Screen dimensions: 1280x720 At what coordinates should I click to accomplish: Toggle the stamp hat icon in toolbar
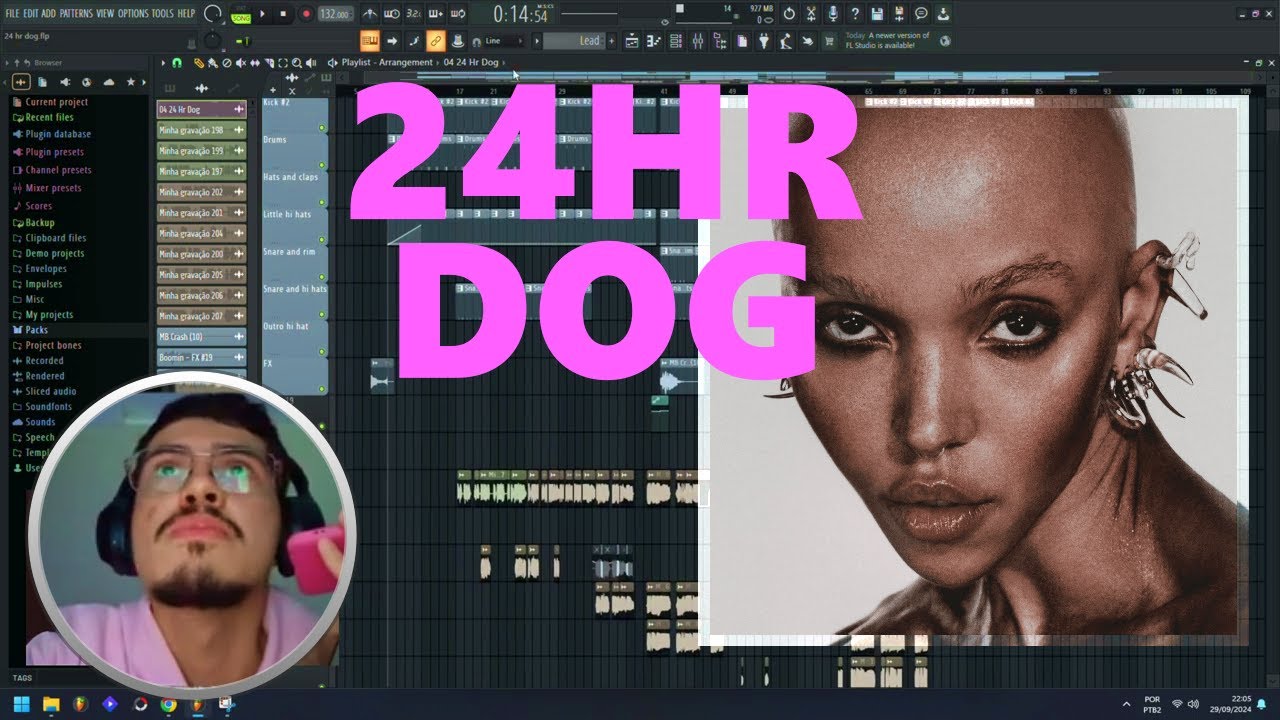click(x=457, y=41)
